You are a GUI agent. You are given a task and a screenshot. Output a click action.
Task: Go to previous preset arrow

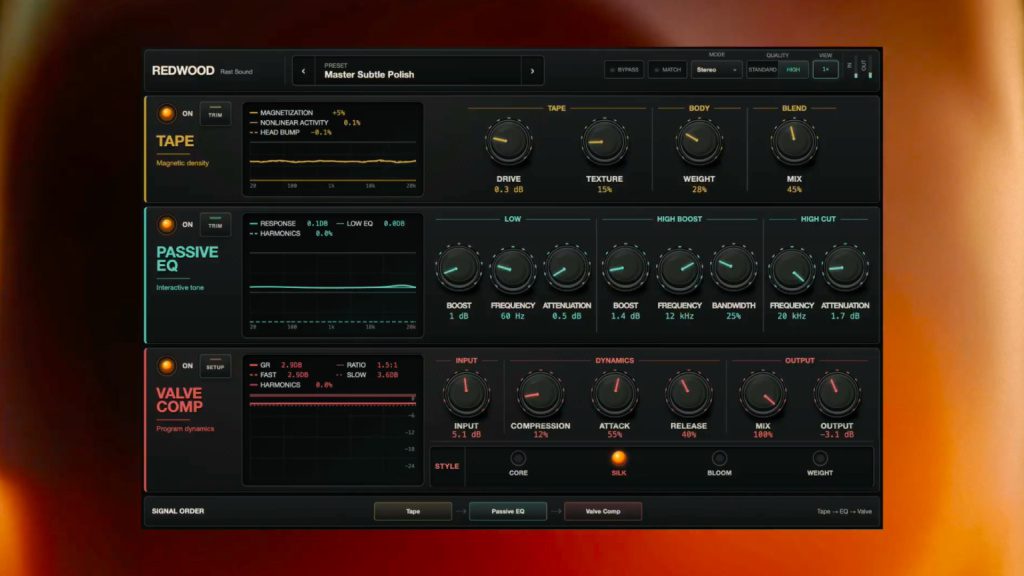(x=303, y=71)
